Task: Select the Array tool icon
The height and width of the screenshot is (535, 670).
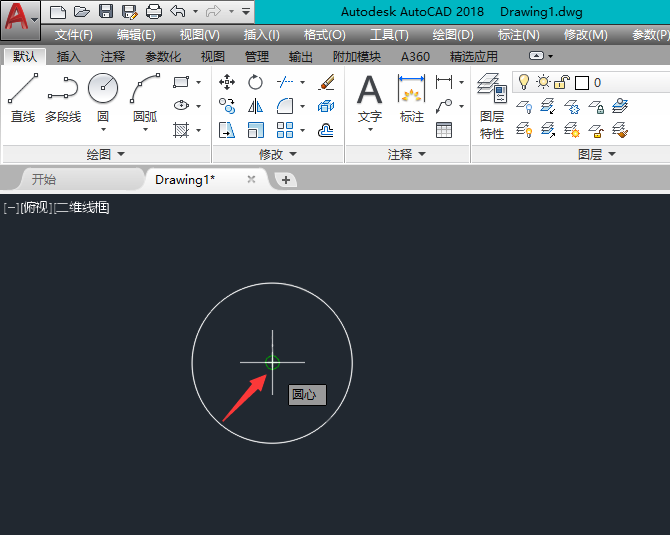Action: (285, 130)
